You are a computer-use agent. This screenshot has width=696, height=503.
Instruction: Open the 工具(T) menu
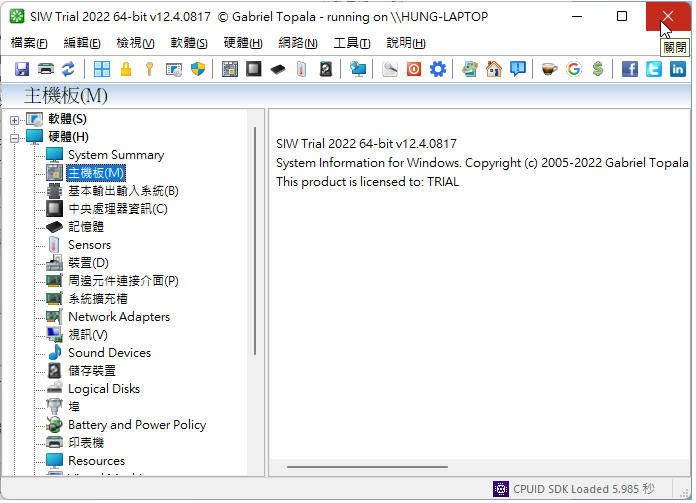click(x=352, y=43)
